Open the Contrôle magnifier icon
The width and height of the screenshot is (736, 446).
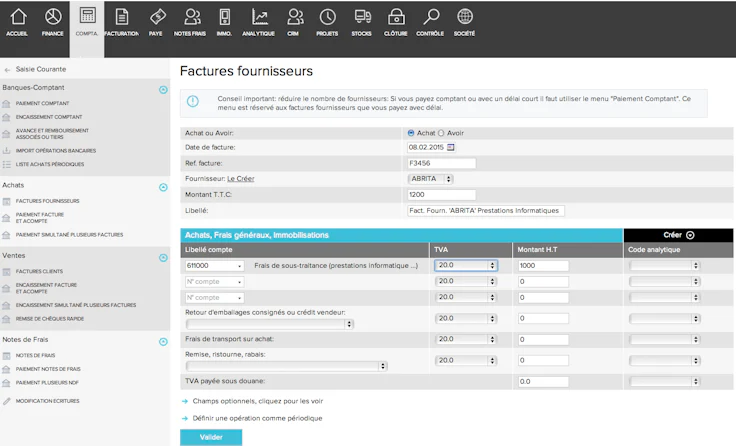(x=430, y=17)
